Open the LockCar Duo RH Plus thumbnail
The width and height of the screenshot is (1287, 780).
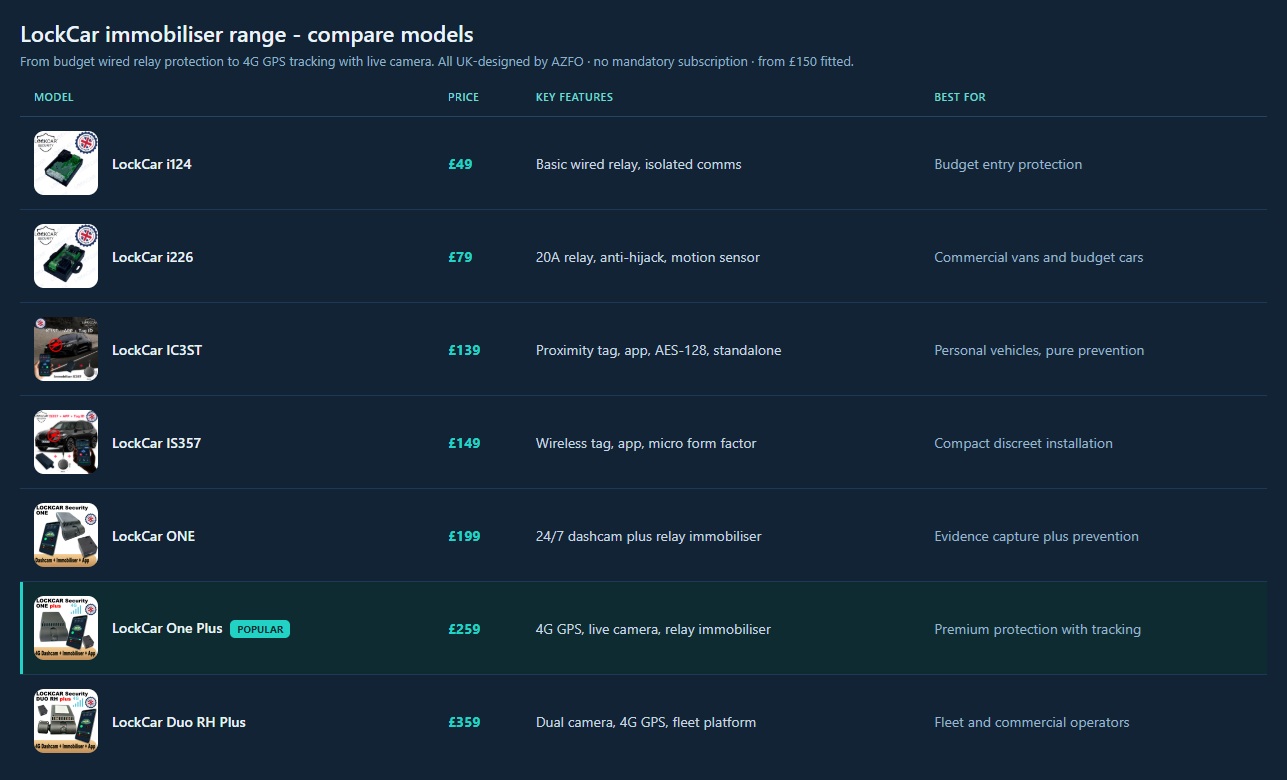click(66, 721)
